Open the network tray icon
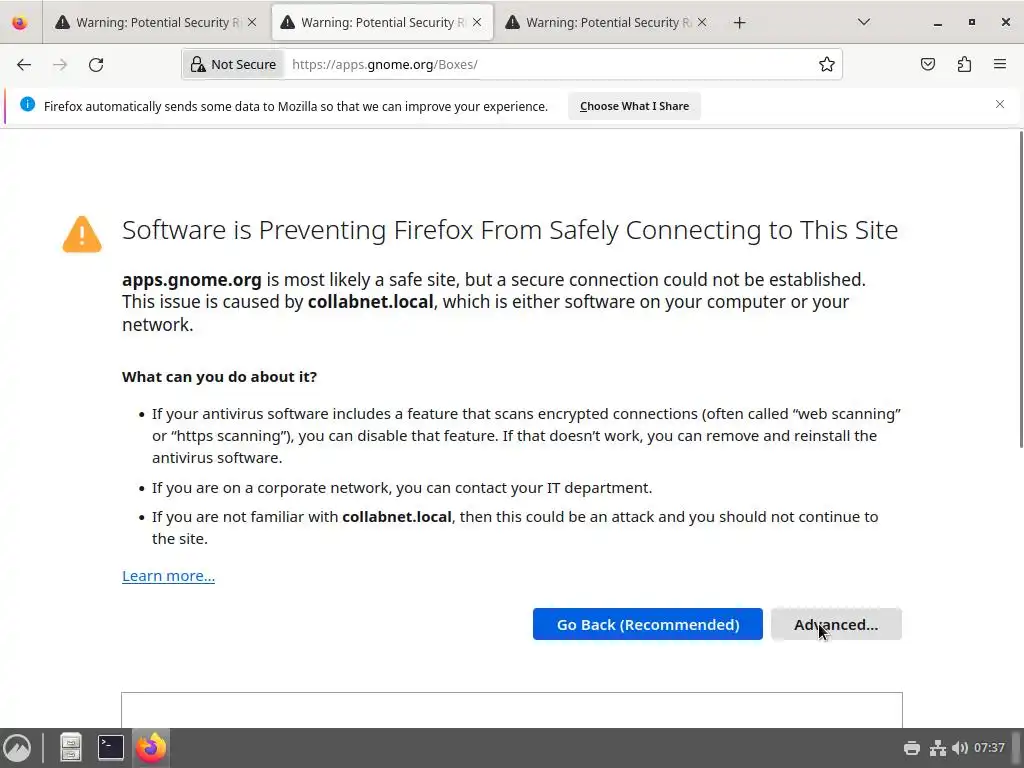This screenshot has height=768, width=1024. tap(938, 748)
